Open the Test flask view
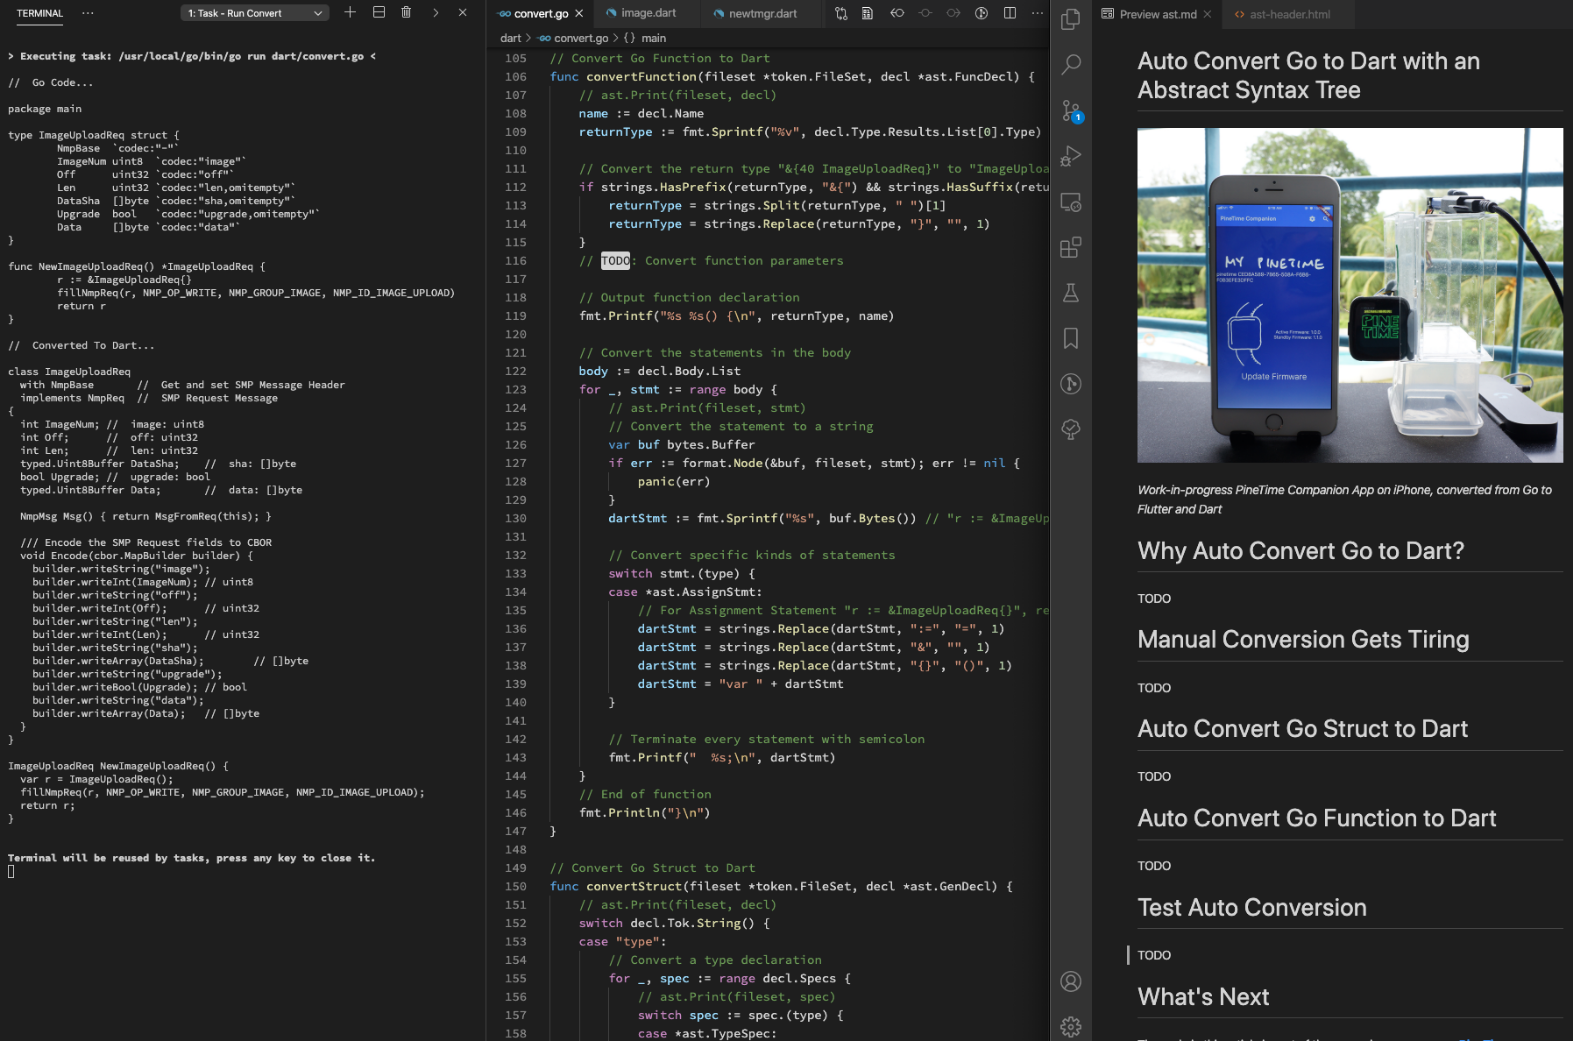The height and width of the screenshot is (1041, 1573). pos(1070,293)
